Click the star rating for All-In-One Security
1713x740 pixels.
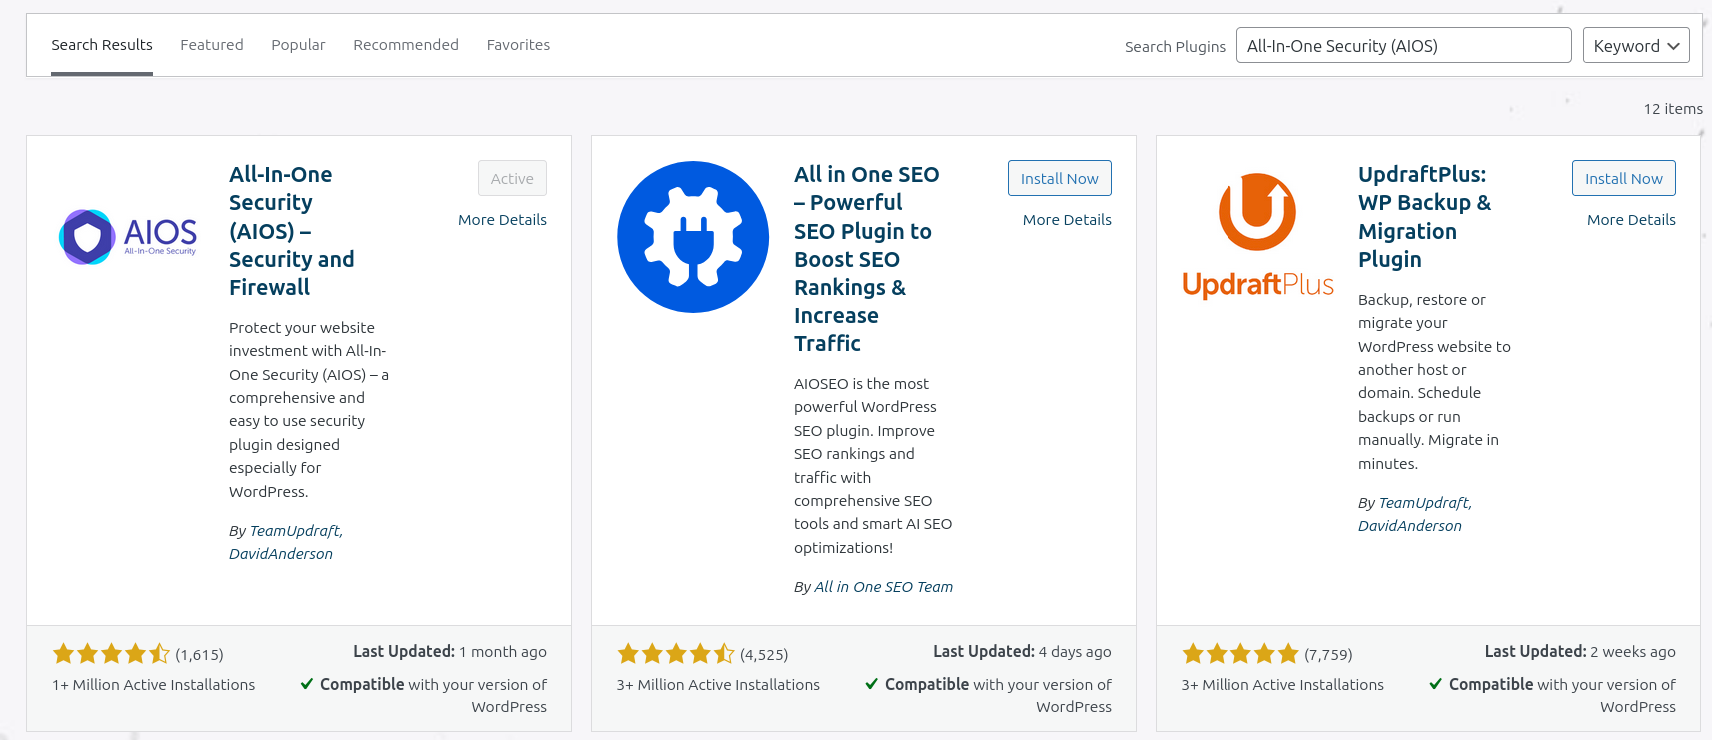pos(111,654)
